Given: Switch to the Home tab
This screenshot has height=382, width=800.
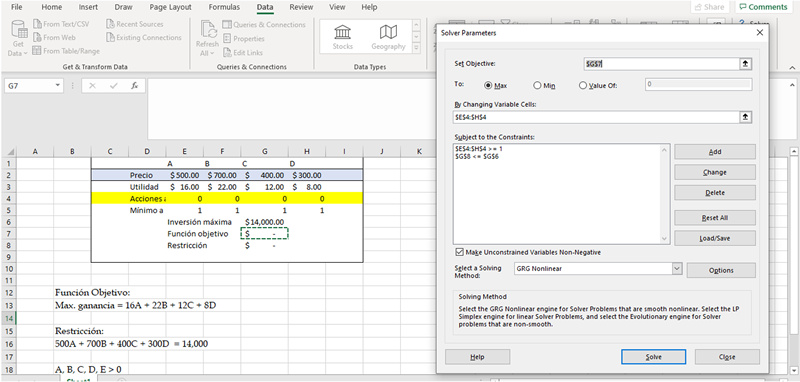Looking at the screenshot, I should point(52,7).
